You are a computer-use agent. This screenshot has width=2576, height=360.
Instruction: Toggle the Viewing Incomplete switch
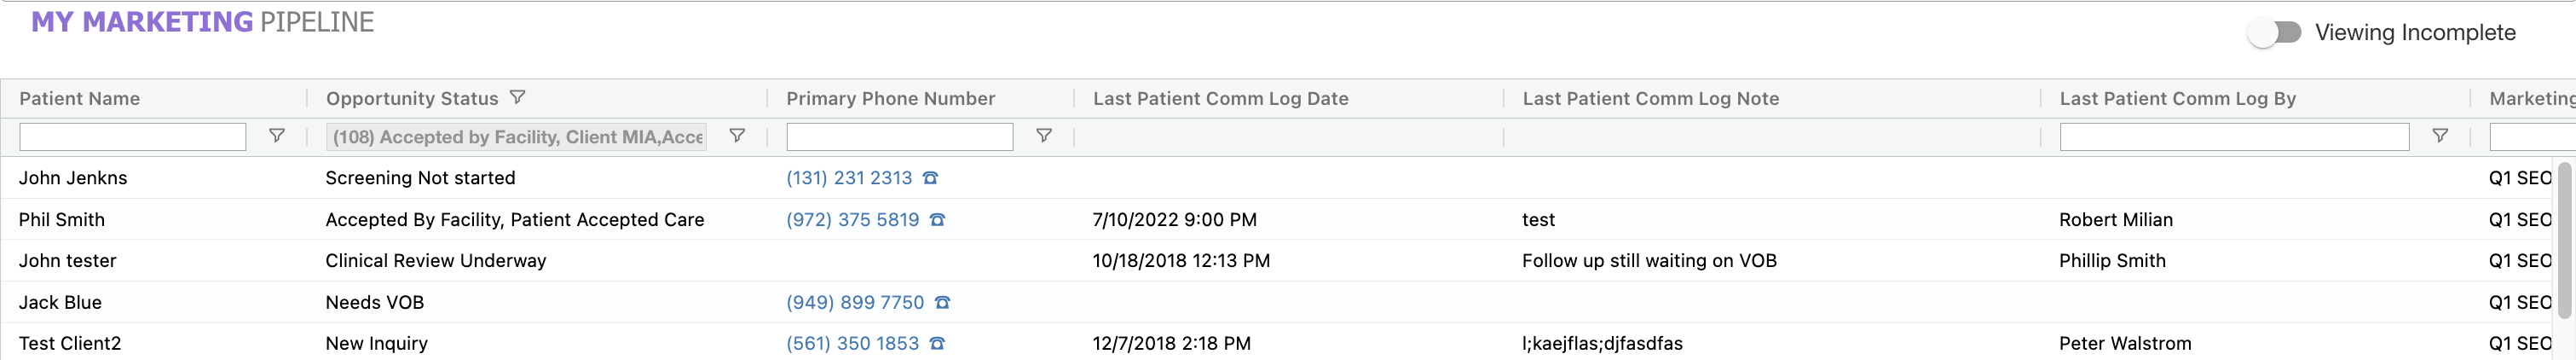pos(2275,33)
